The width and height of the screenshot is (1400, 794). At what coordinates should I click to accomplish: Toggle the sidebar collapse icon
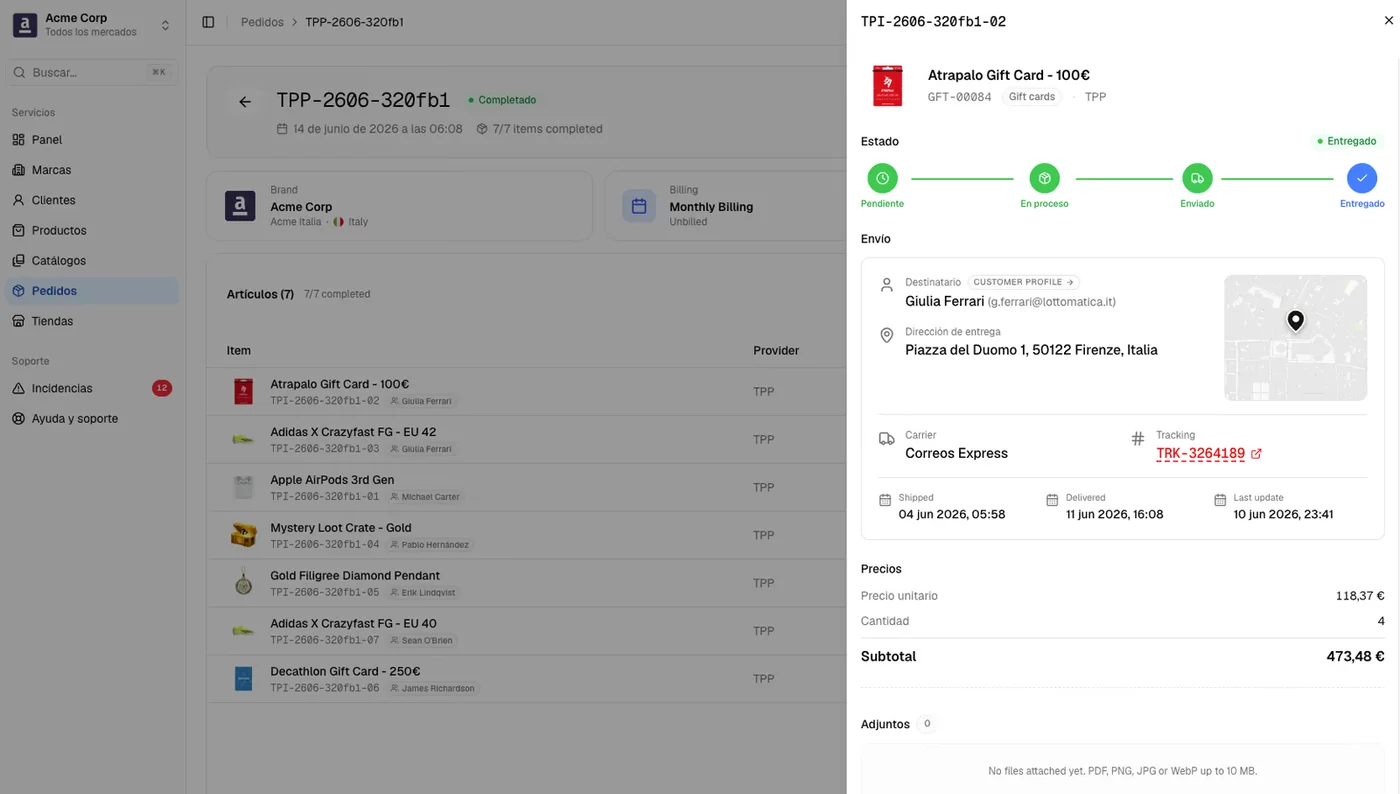point(208,22)
